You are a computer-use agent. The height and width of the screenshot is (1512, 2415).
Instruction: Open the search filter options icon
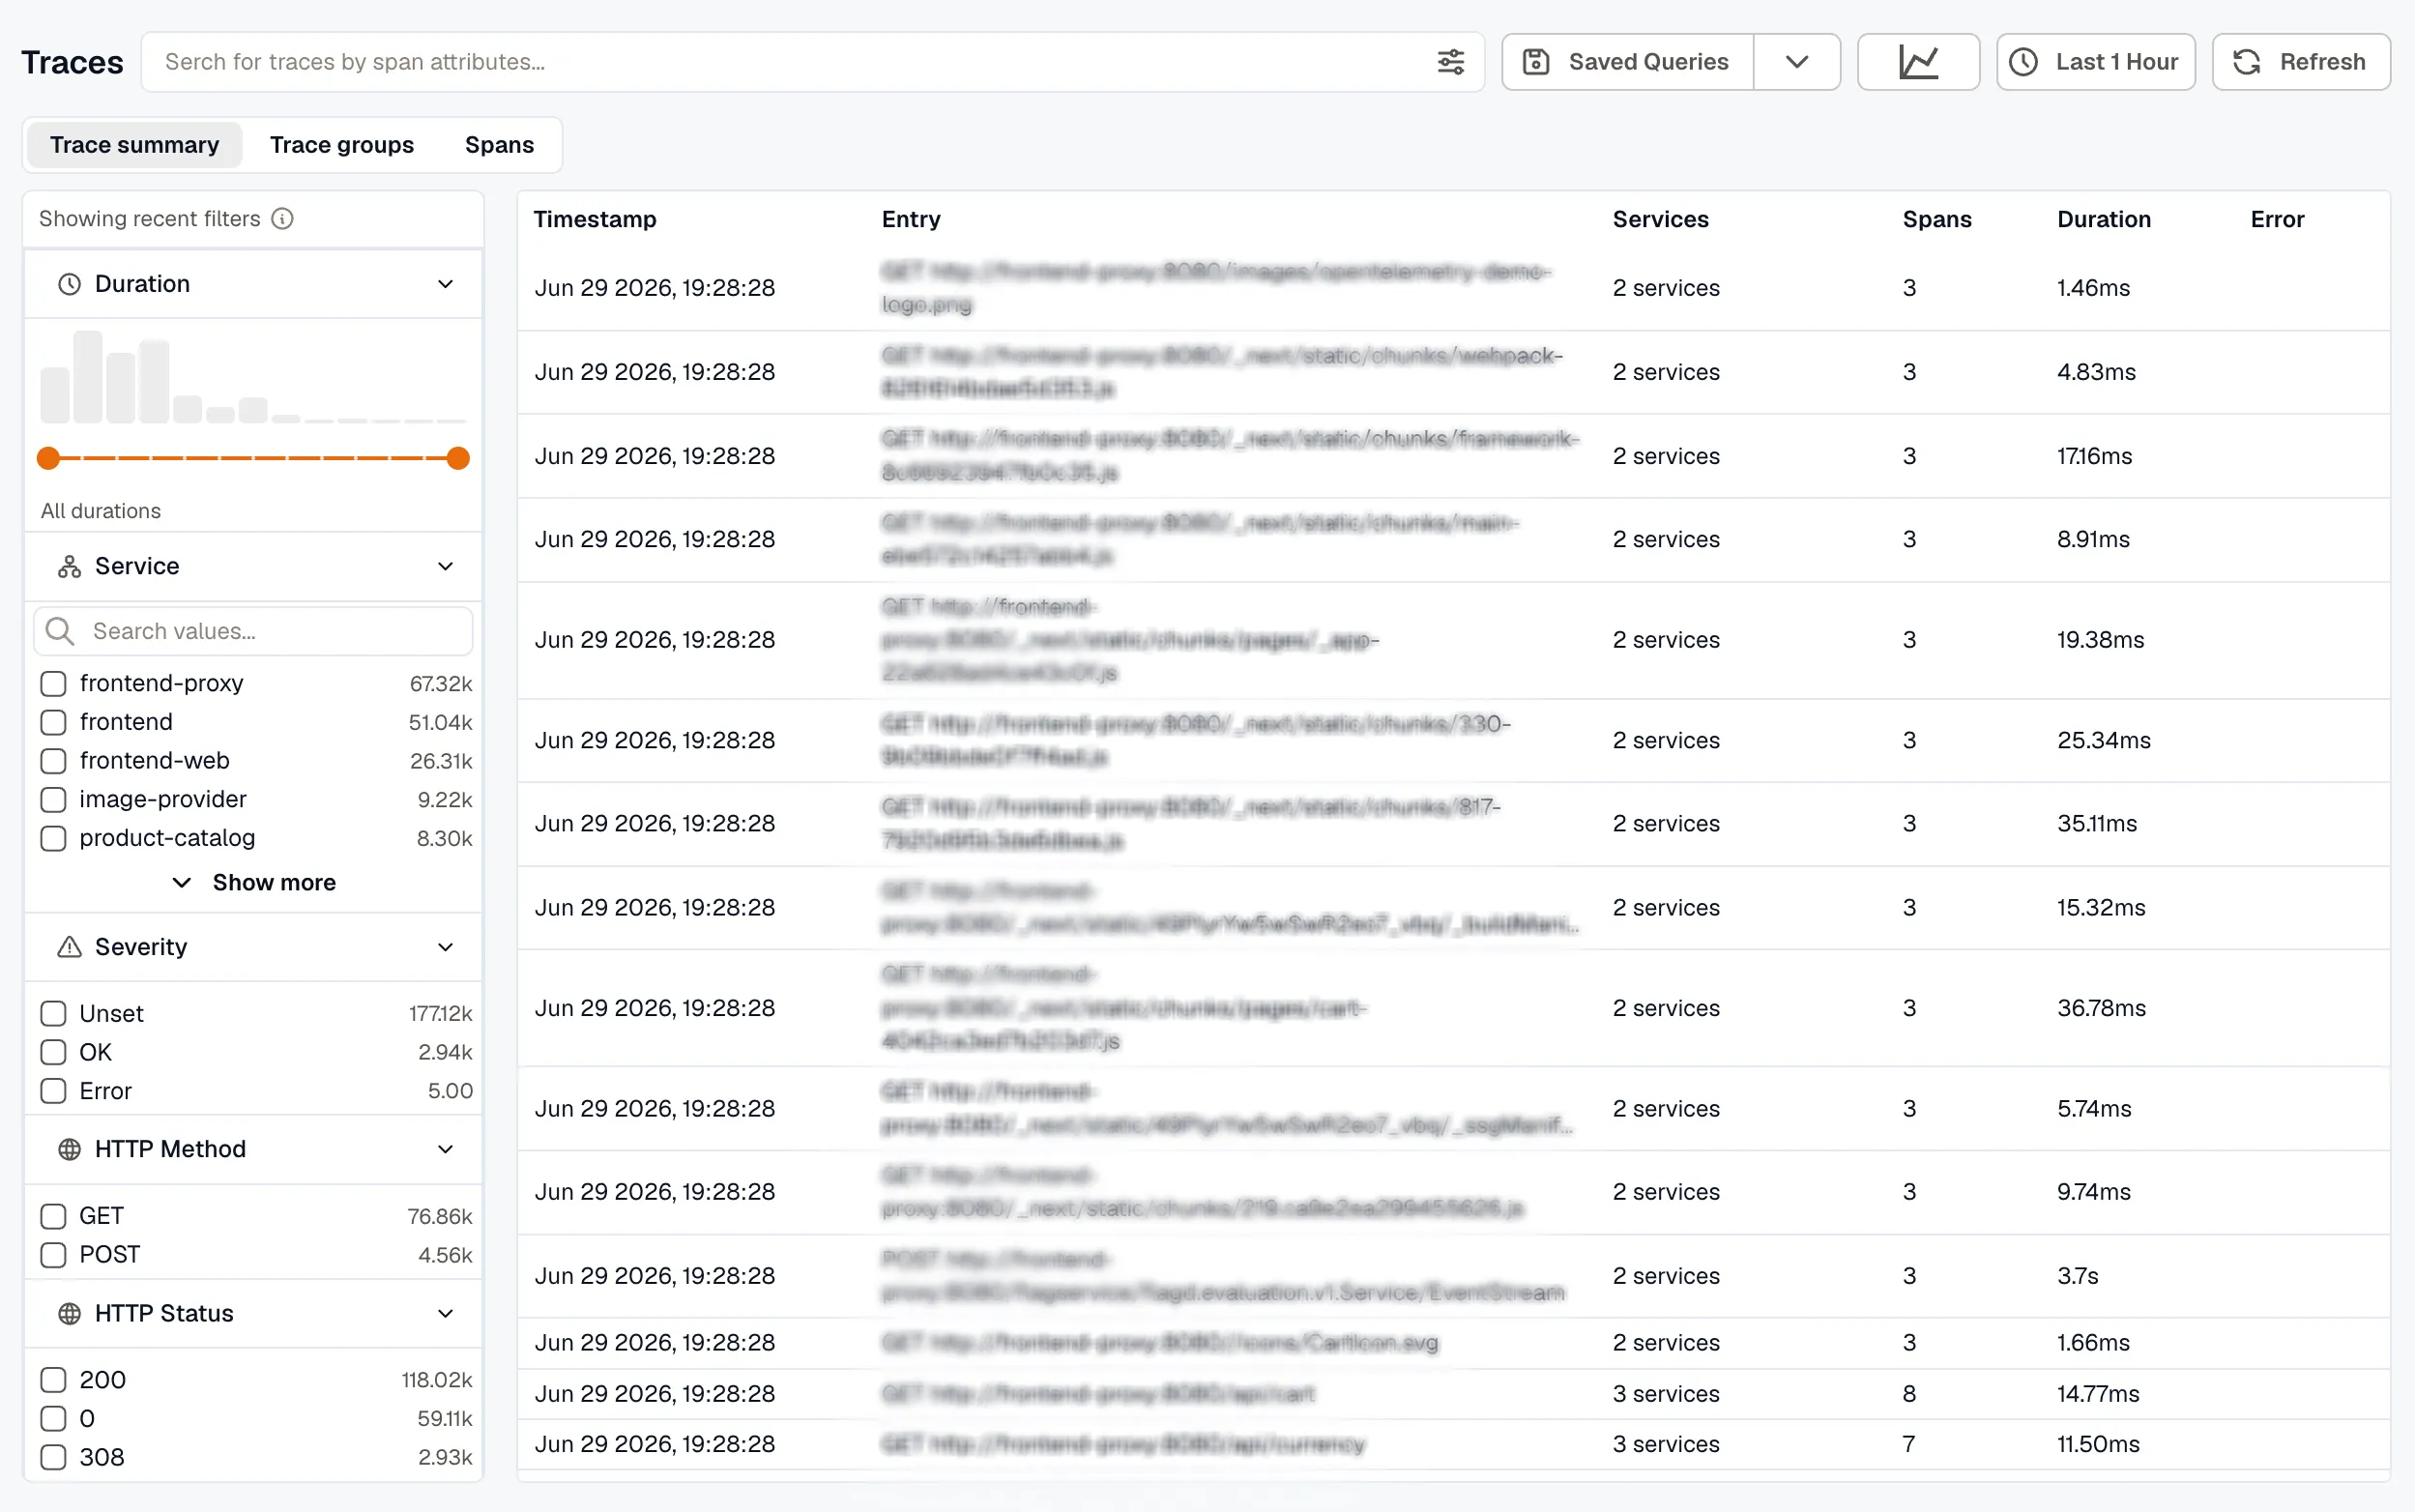[x=1450, y=62]
